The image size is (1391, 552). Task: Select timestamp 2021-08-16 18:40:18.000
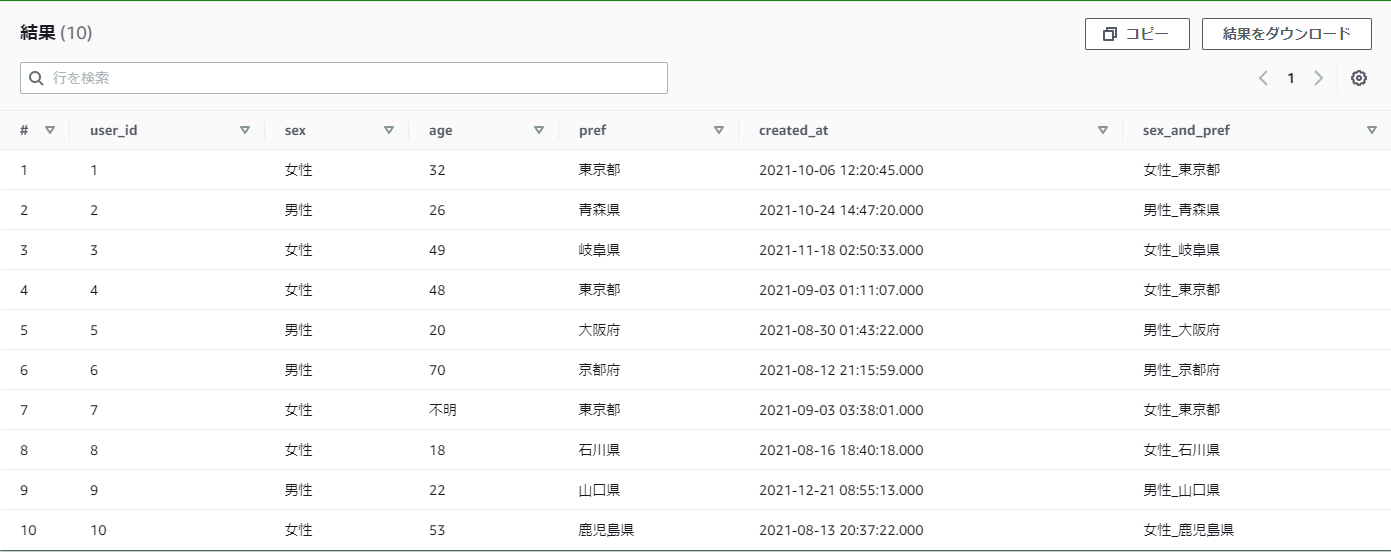tap(841, 450)
